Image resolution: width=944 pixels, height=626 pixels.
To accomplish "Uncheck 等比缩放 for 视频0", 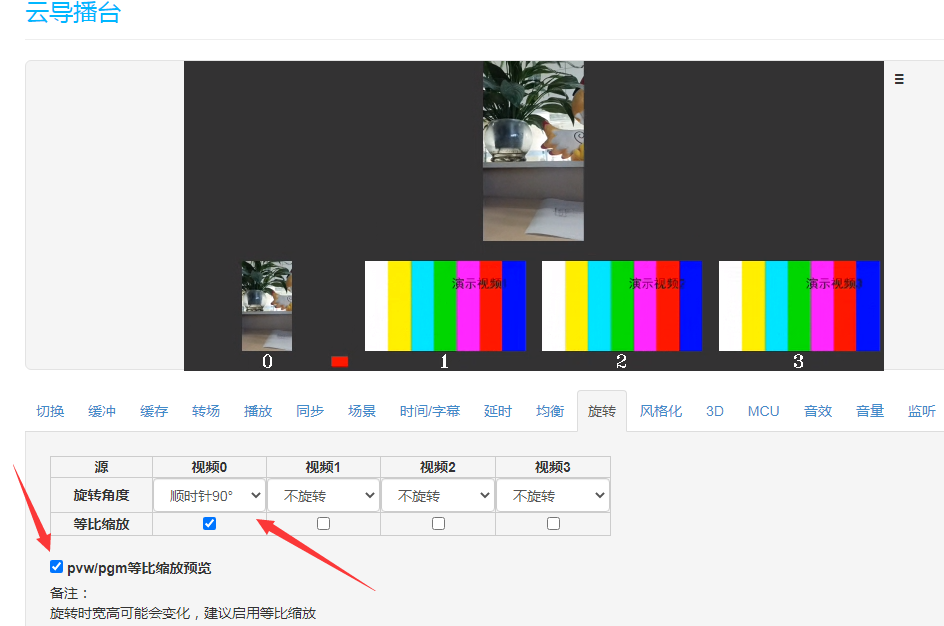I will 210,524.
